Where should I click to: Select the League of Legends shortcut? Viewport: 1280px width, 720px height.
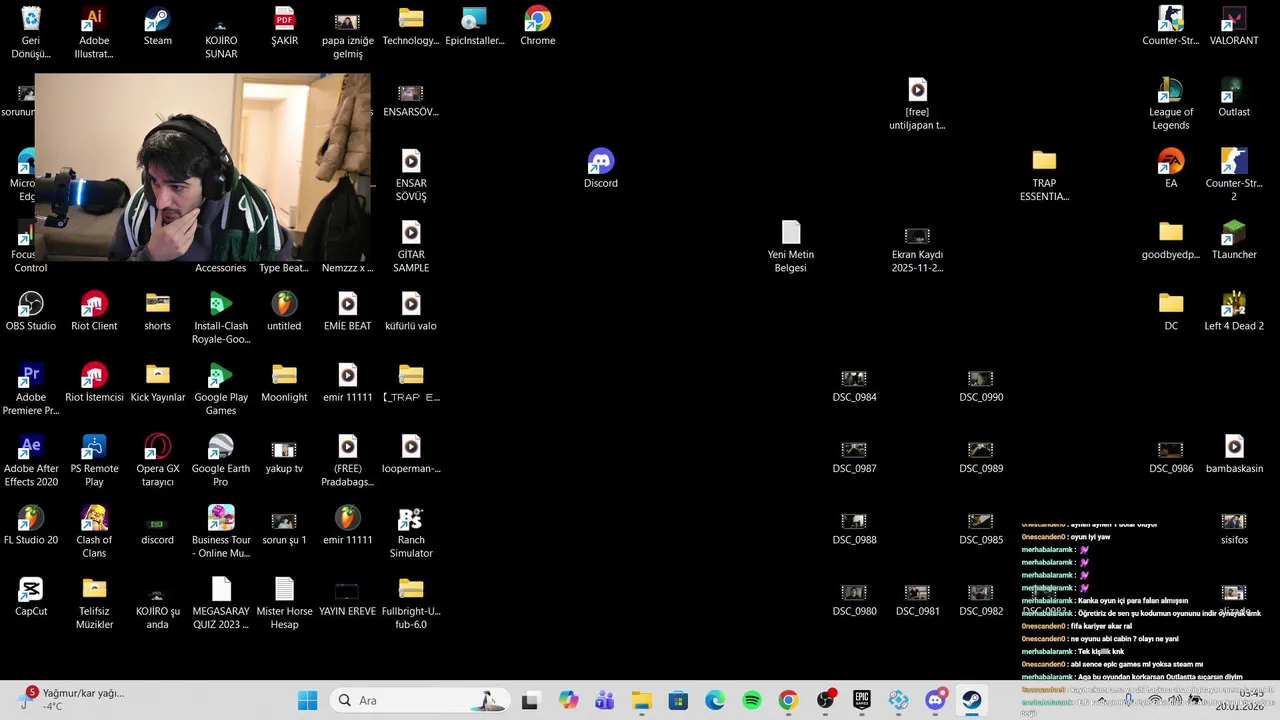(1171, 105)
